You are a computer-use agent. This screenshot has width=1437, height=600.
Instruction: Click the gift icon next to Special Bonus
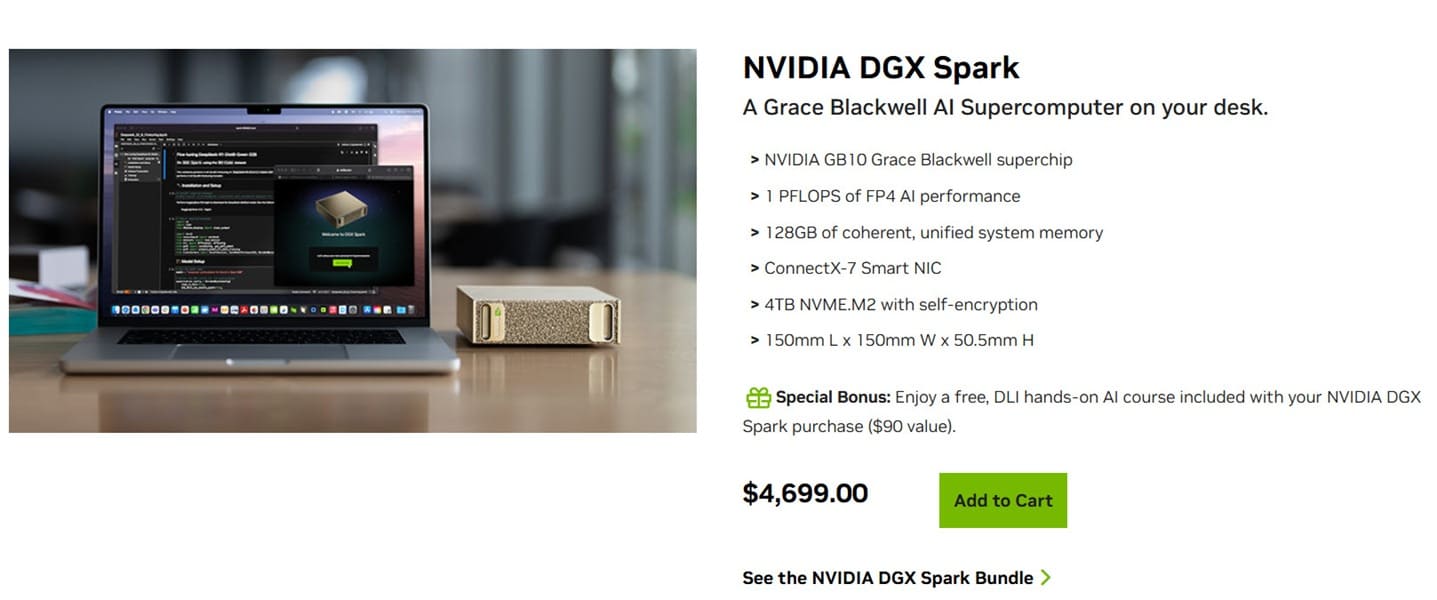(x=757, y=397)
